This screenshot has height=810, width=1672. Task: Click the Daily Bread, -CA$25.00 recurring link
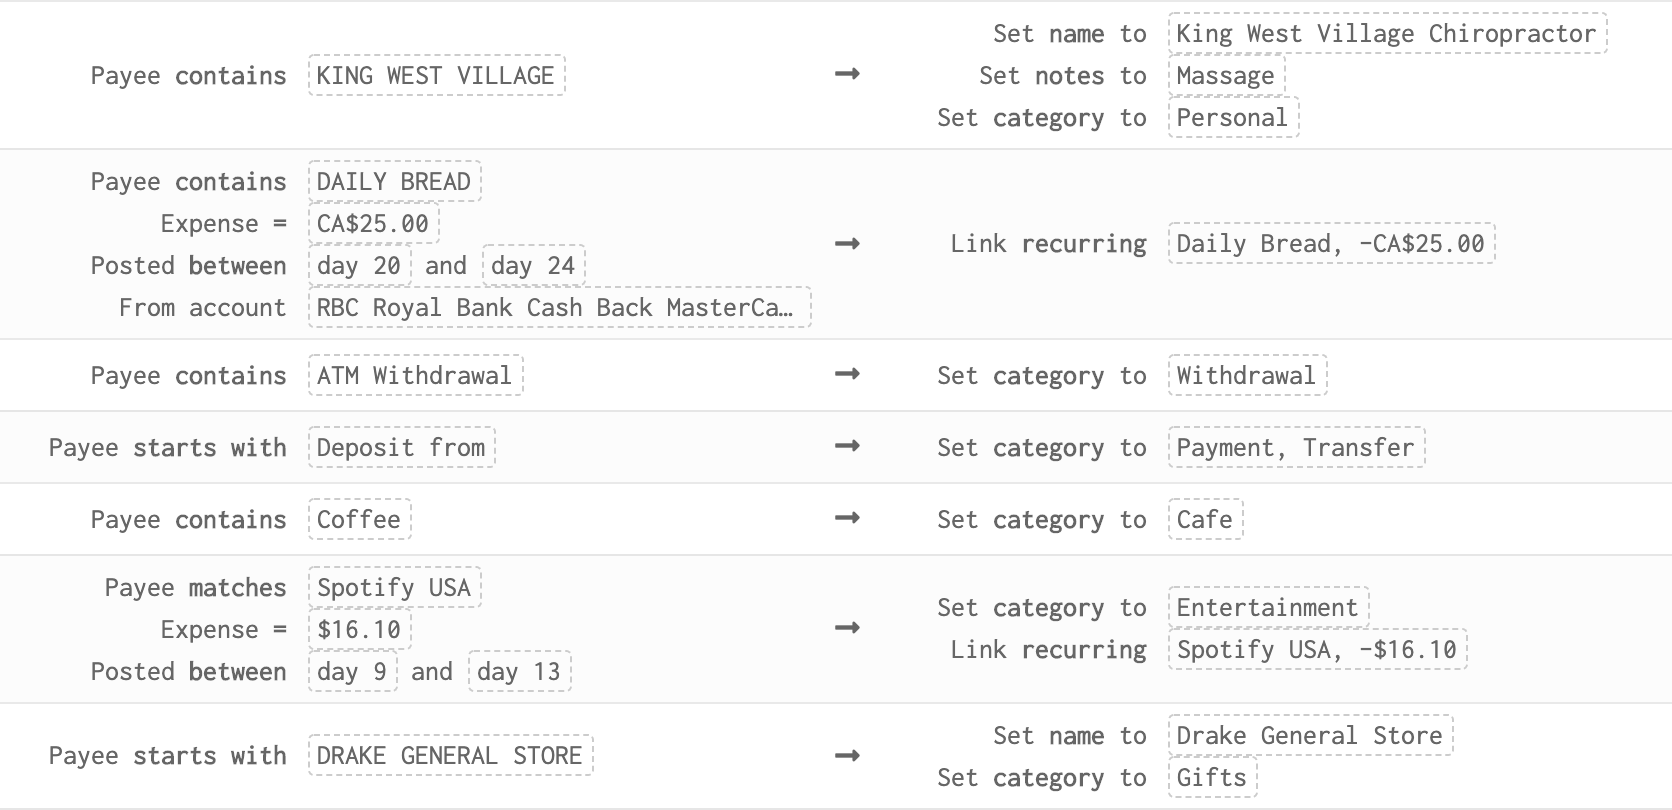point(1331,244)
